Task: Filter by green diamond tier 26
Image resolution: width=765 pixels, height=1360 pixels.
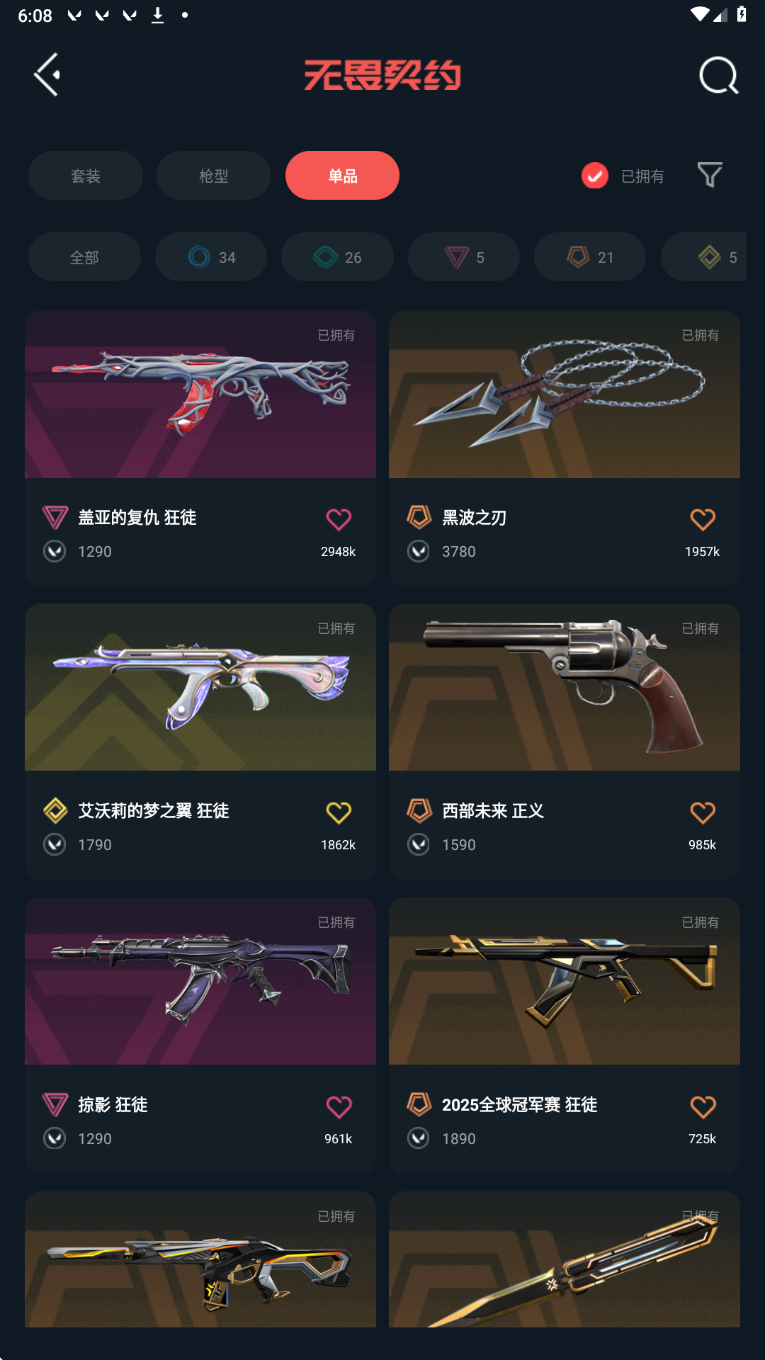Action: (x=337, y=257)
